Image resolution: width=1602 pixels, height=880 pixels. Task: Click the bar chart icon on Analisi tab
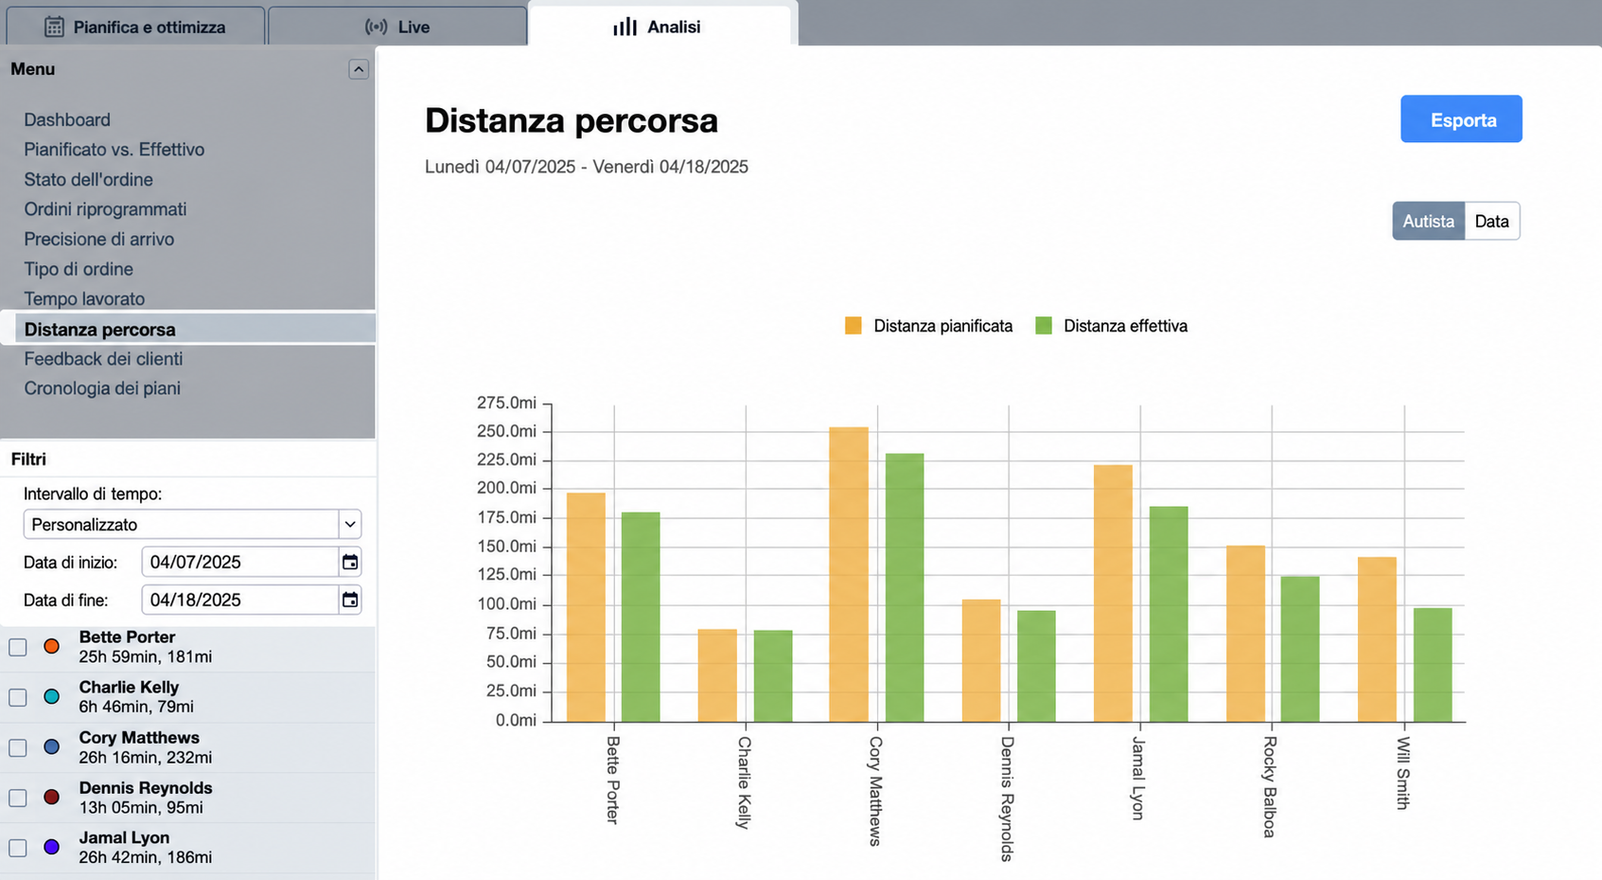click(x=625, y=27)
